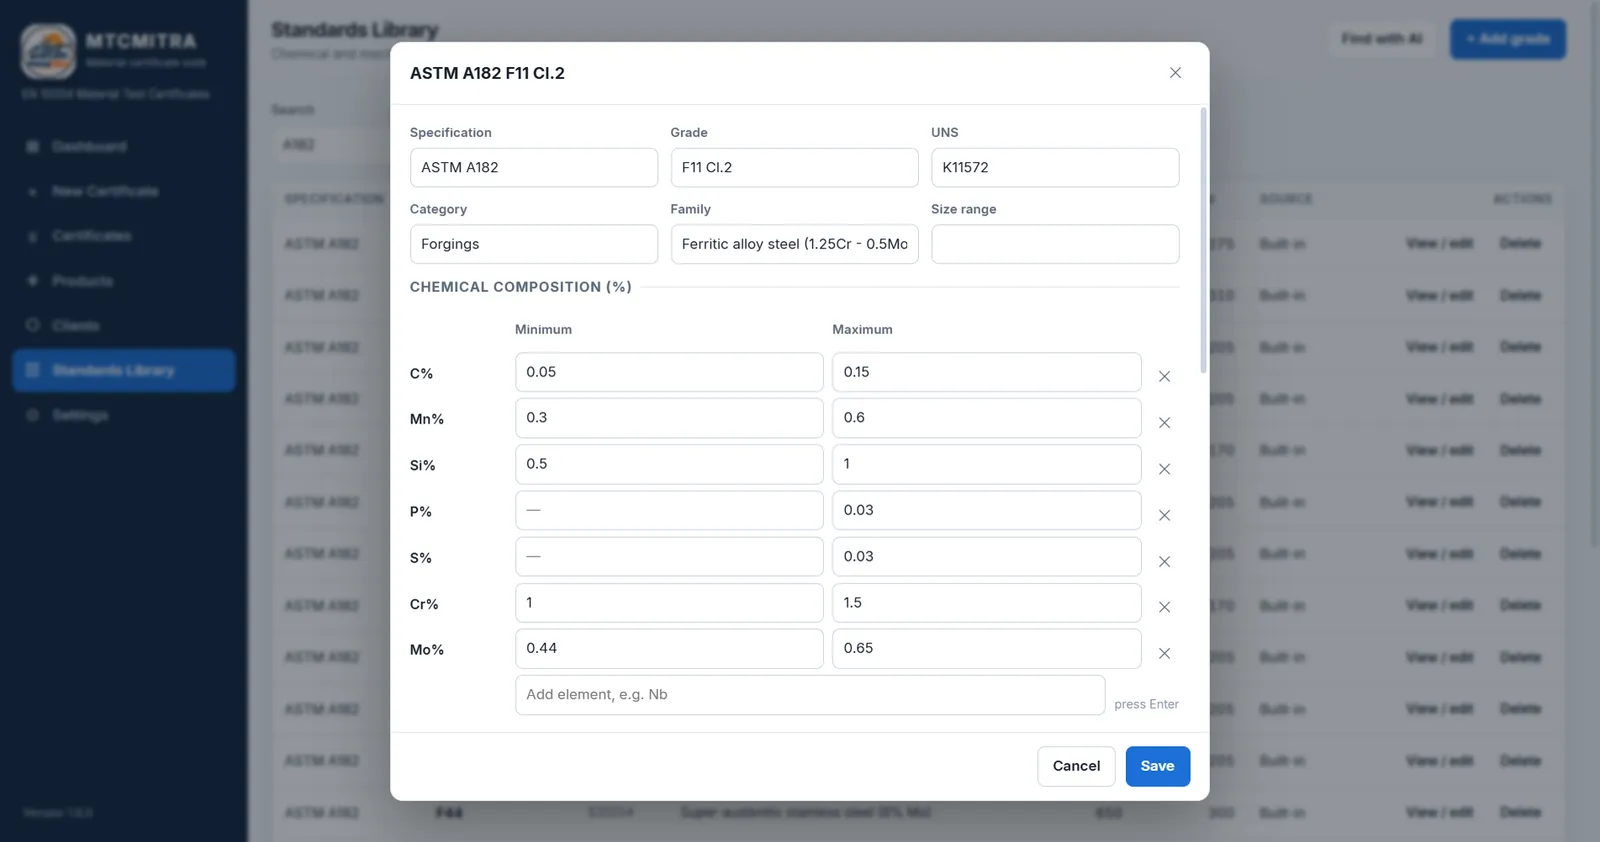Click the Add element input field

810,695
